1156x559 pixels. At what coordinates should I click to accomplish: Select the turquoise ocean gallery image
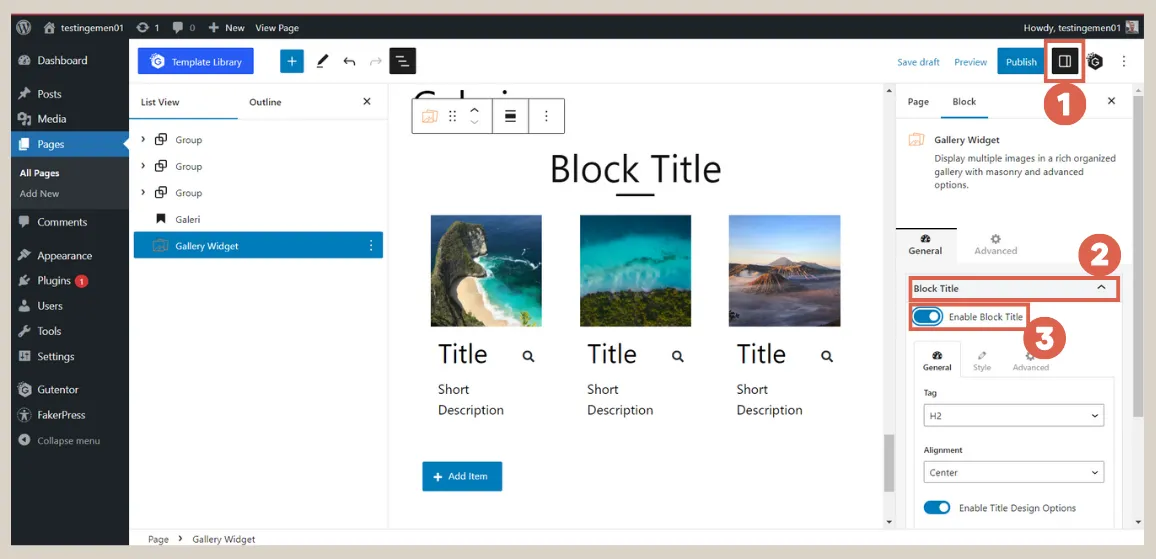[x=636, y=271]
